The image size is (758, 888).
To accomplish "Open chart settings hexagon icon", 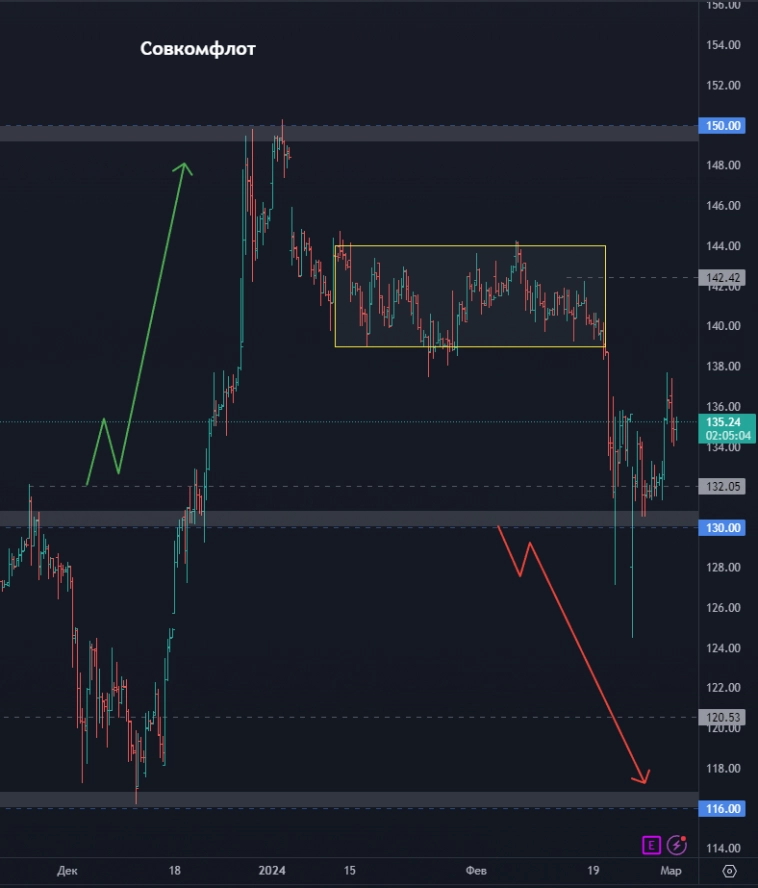I will coord(730,871).
